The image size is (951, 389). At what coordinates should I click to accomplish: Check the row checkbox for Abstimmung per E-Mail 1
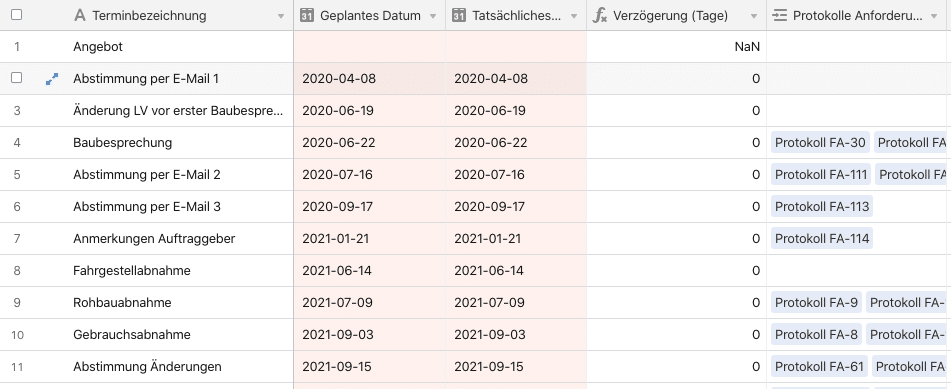tap(17, 78)
